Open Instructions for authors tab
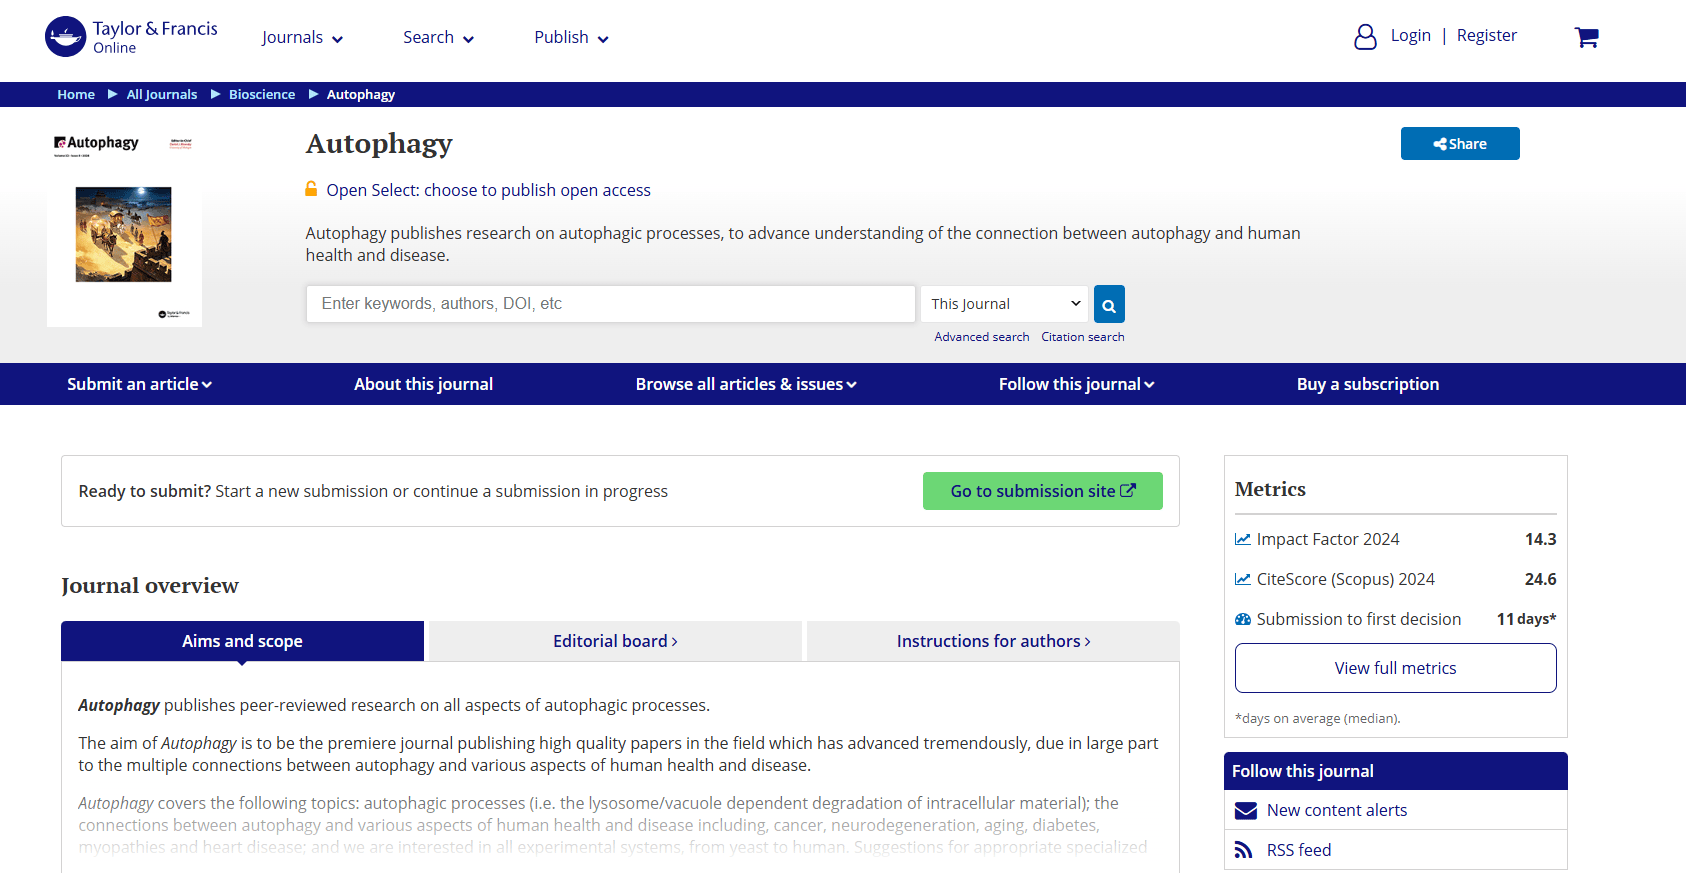 pyautogui.click(x=993, y=641)
